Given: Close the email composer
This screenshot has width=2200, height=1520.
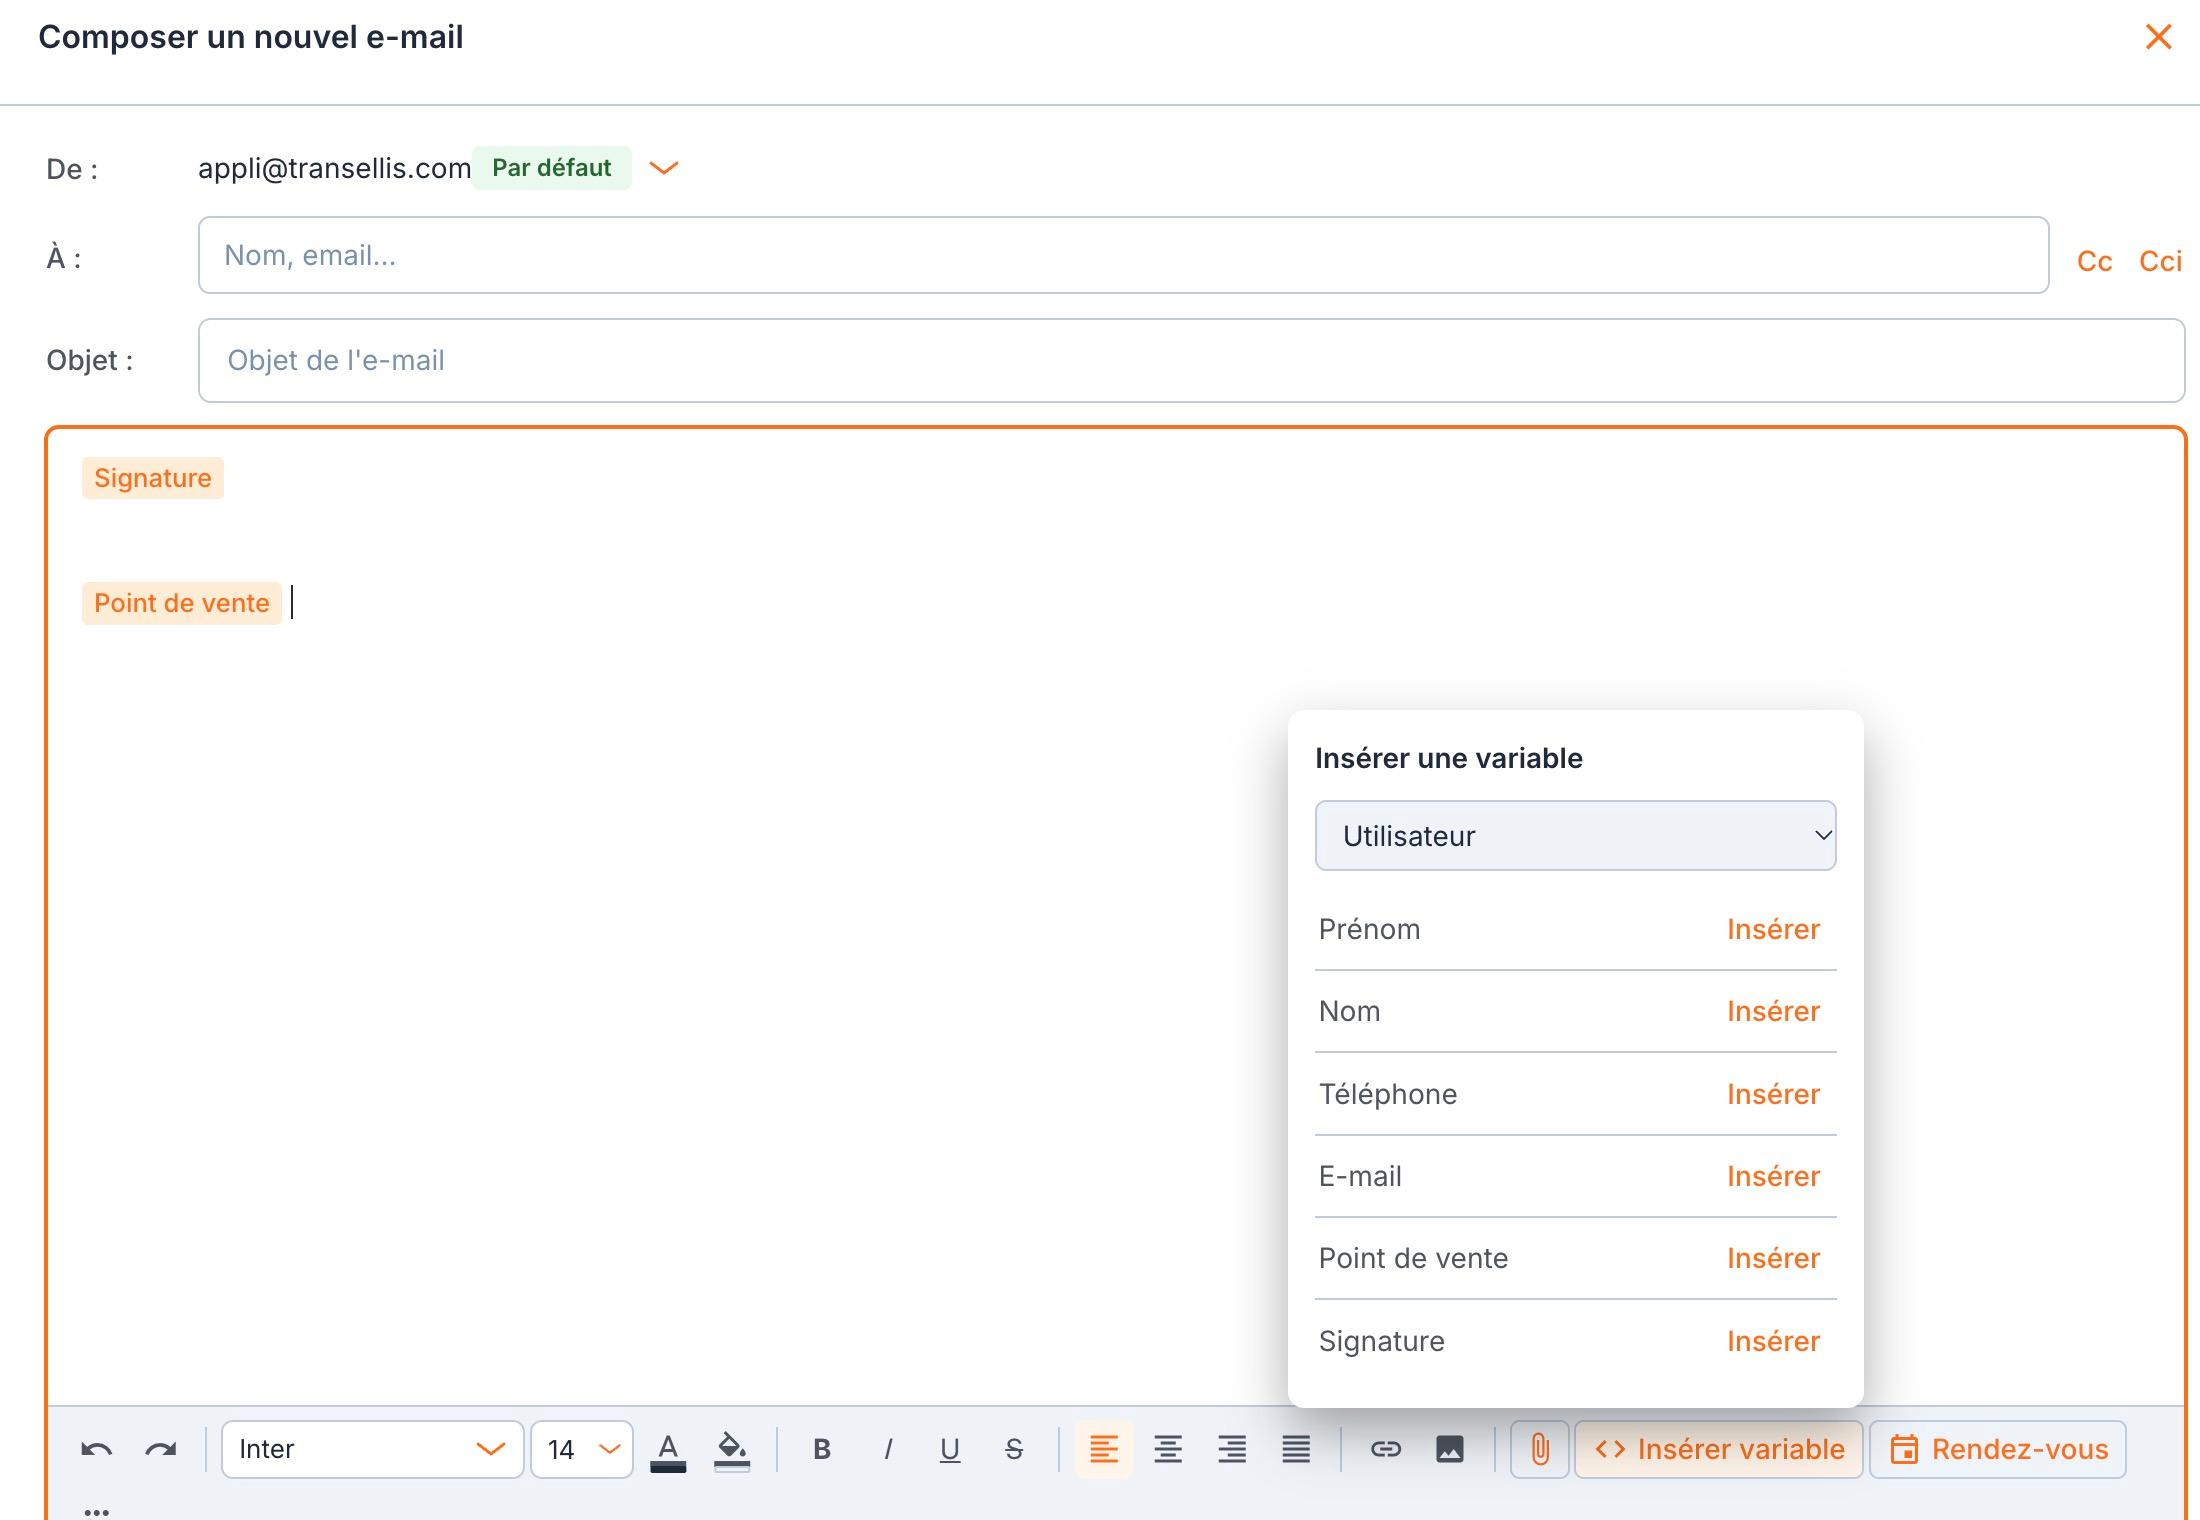Looking at the screenshot, I should point(2158,37).
